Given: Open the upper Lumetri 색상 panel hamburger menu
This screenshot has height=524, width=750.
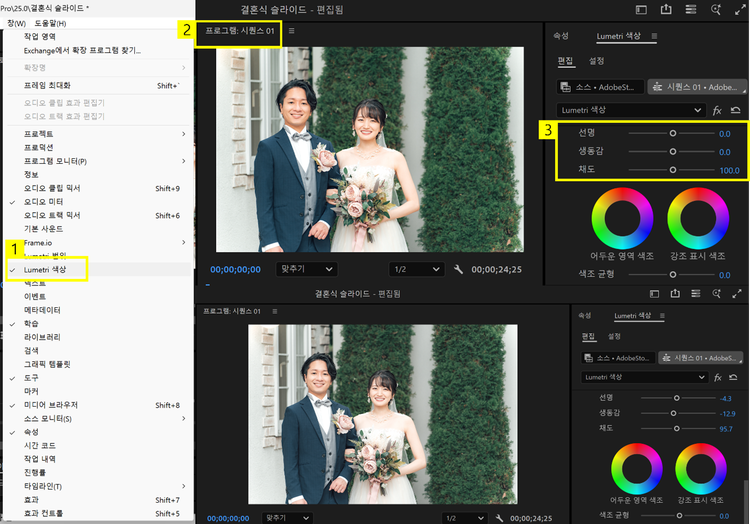Looking at the screenshot, I should click(654, 36).
